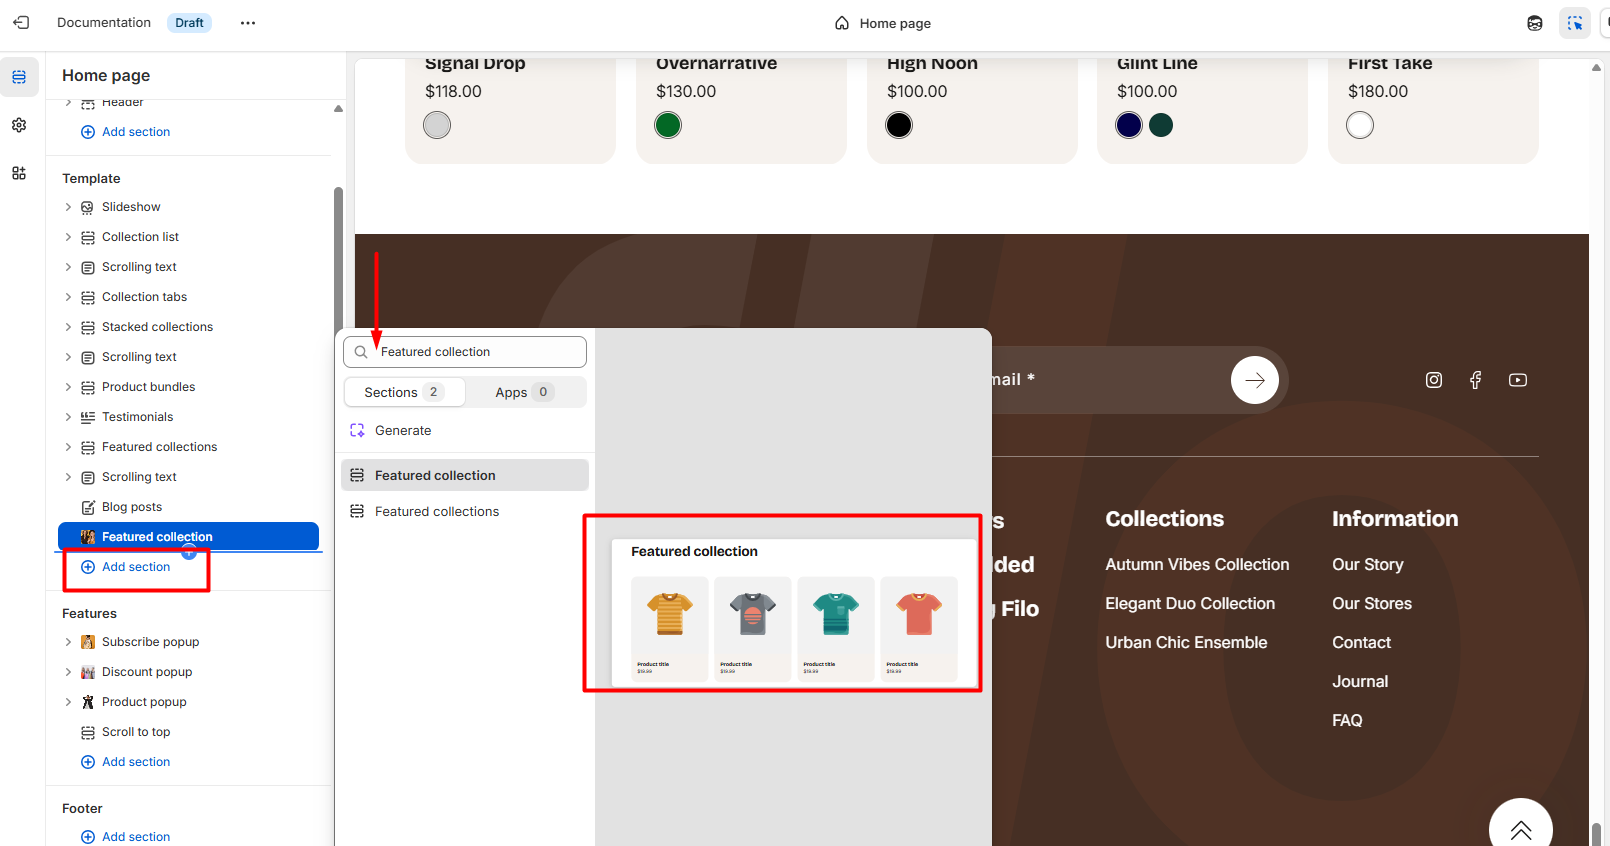The image size is (1610, 846).
Task: Click the store avatar icon at top right
Action: [x=1535, y=23]
